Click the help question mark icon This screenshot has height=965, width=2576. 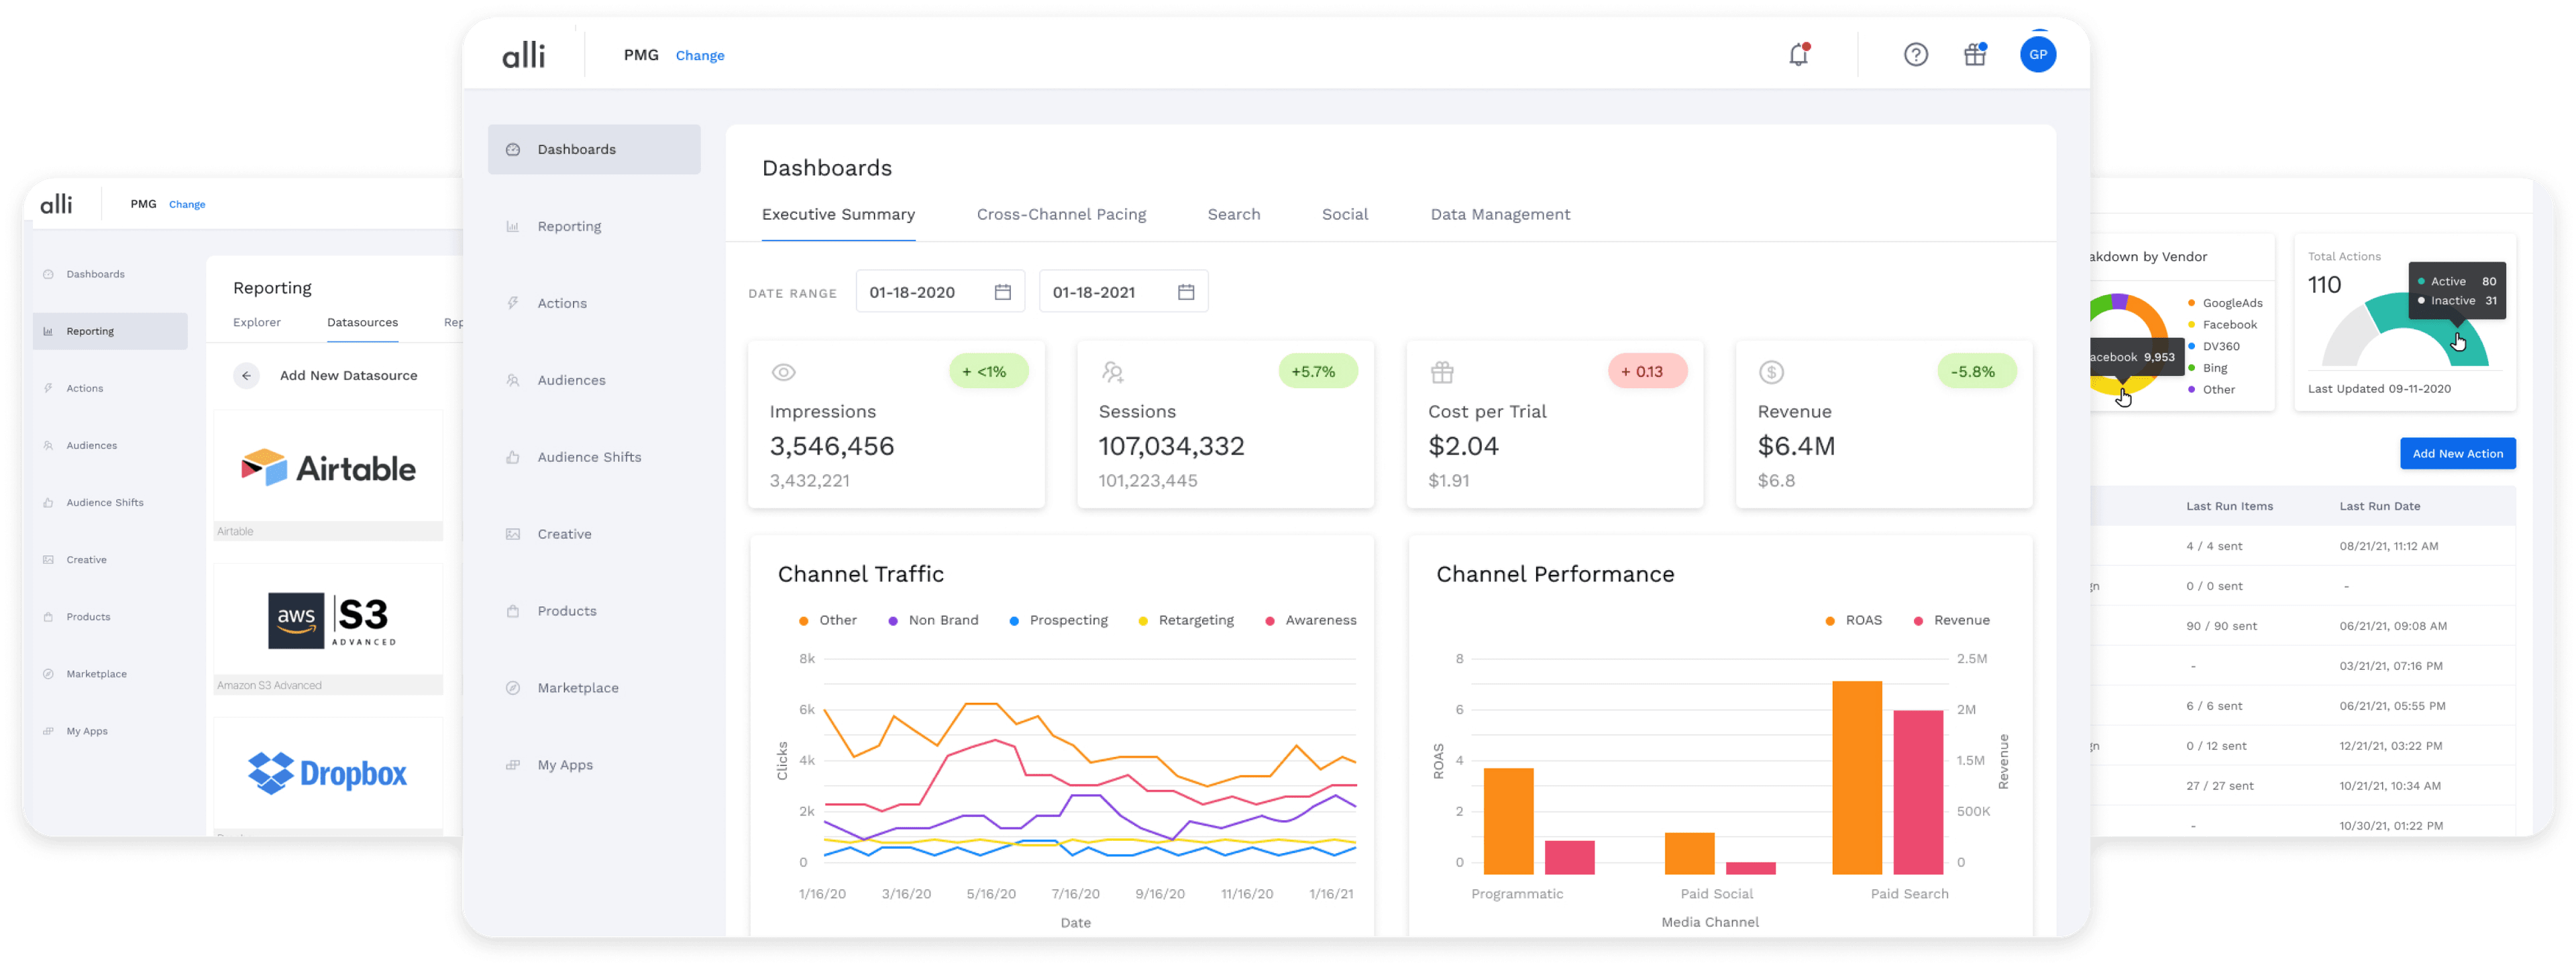[x=1915, y=55]
